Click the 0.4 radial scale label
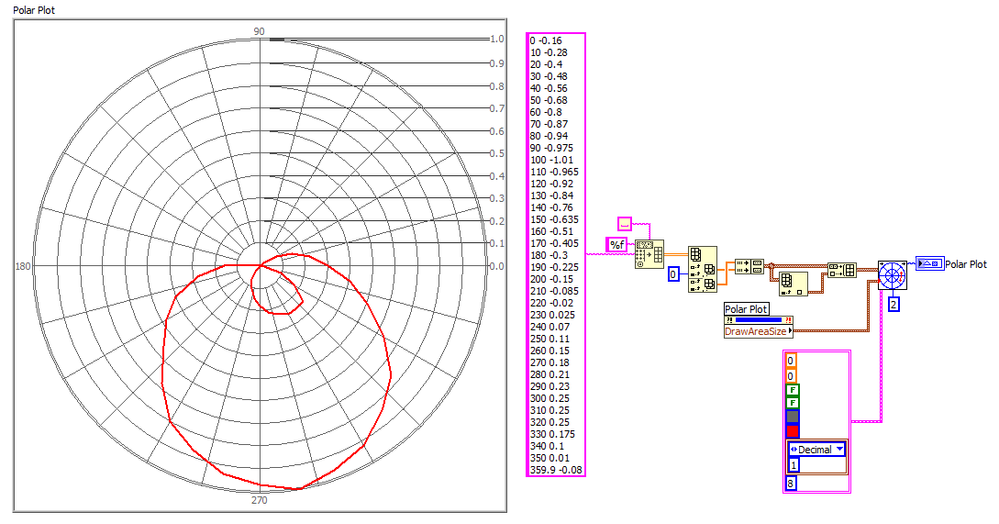Image resolution: width=999 pixels, height=524 pixels. [x=497, y=176]
